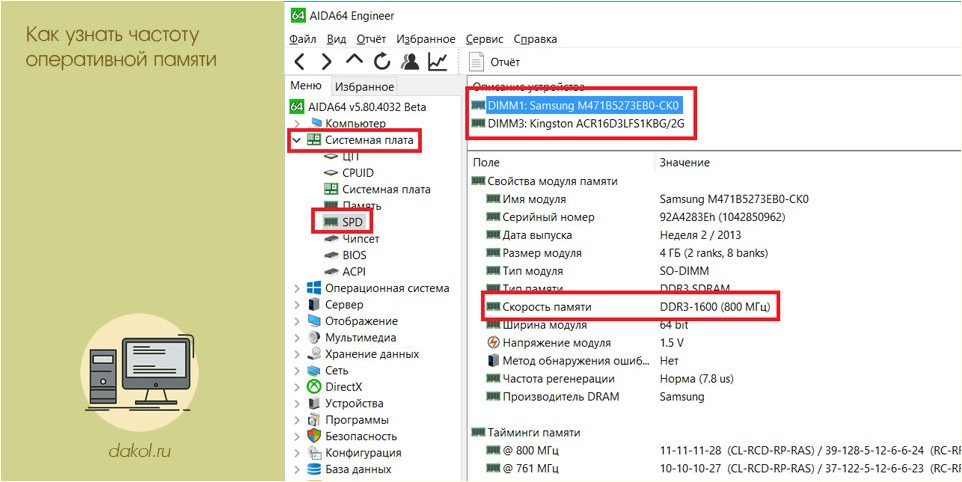Screen dimensions: 962x482
Task: Go forward with the right arrow button
Action: pos(326,61)
